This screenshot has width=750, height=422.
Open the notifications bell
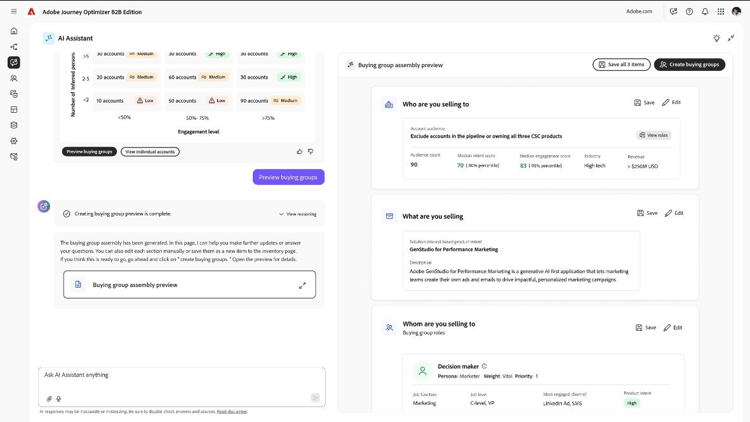point(705,12)
